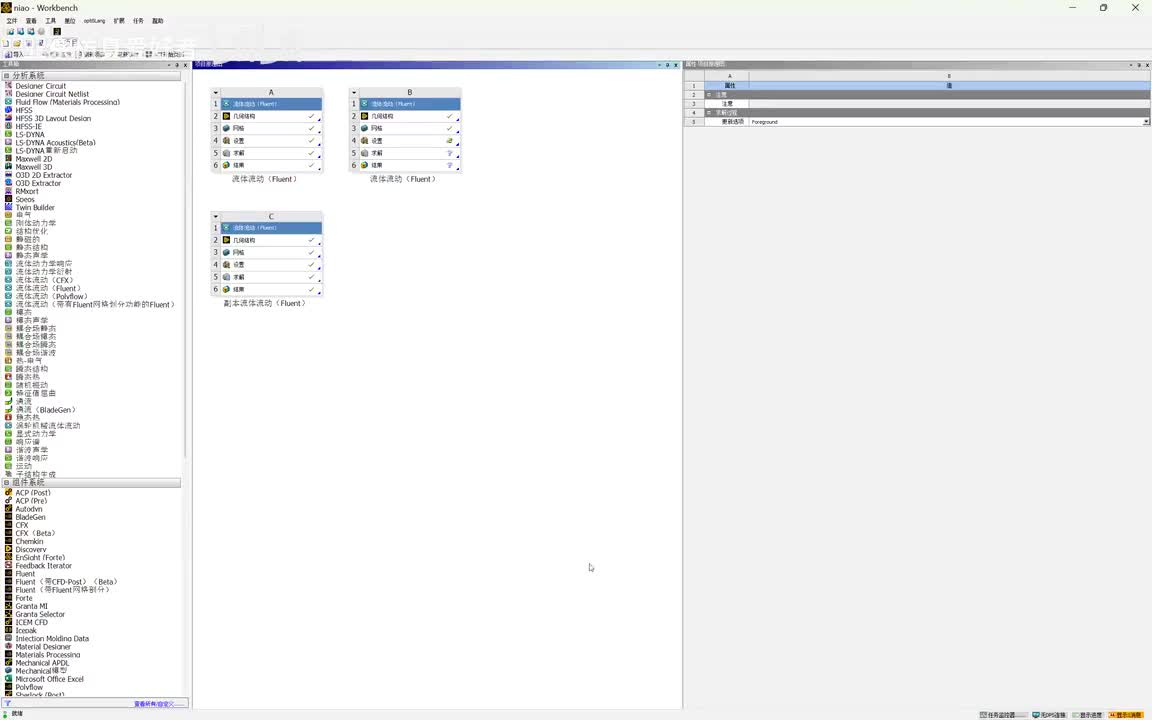The width and height of the screenshot is (1152, 720).
Task: Click the unfulfilled status icon on B 求解
Action: (450, 153)
